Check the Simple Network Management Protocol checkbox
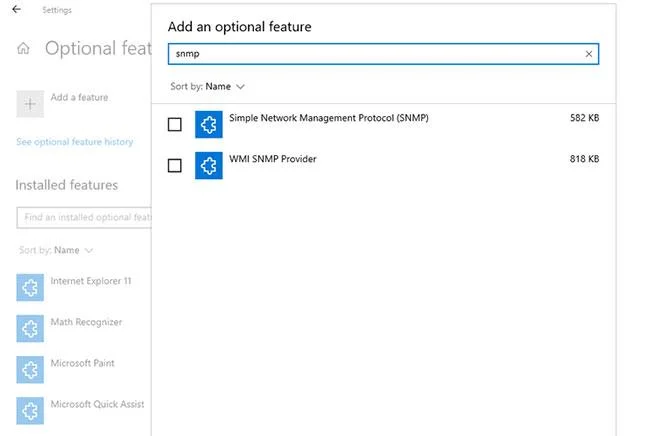Viewport: 650px width, 436px height. pos(175,124)
